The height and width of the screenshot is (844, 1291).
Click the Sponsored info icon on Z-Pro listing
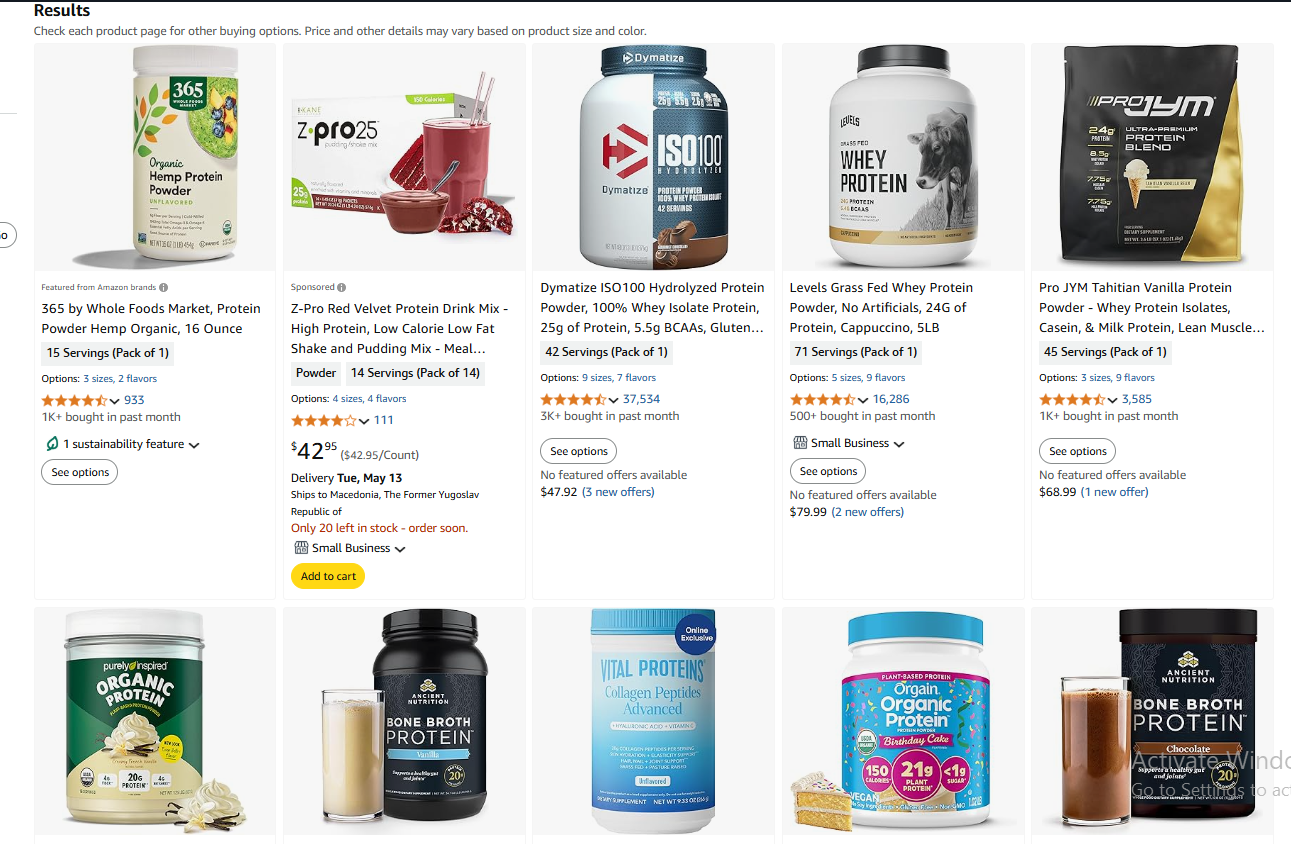(342, 287)
